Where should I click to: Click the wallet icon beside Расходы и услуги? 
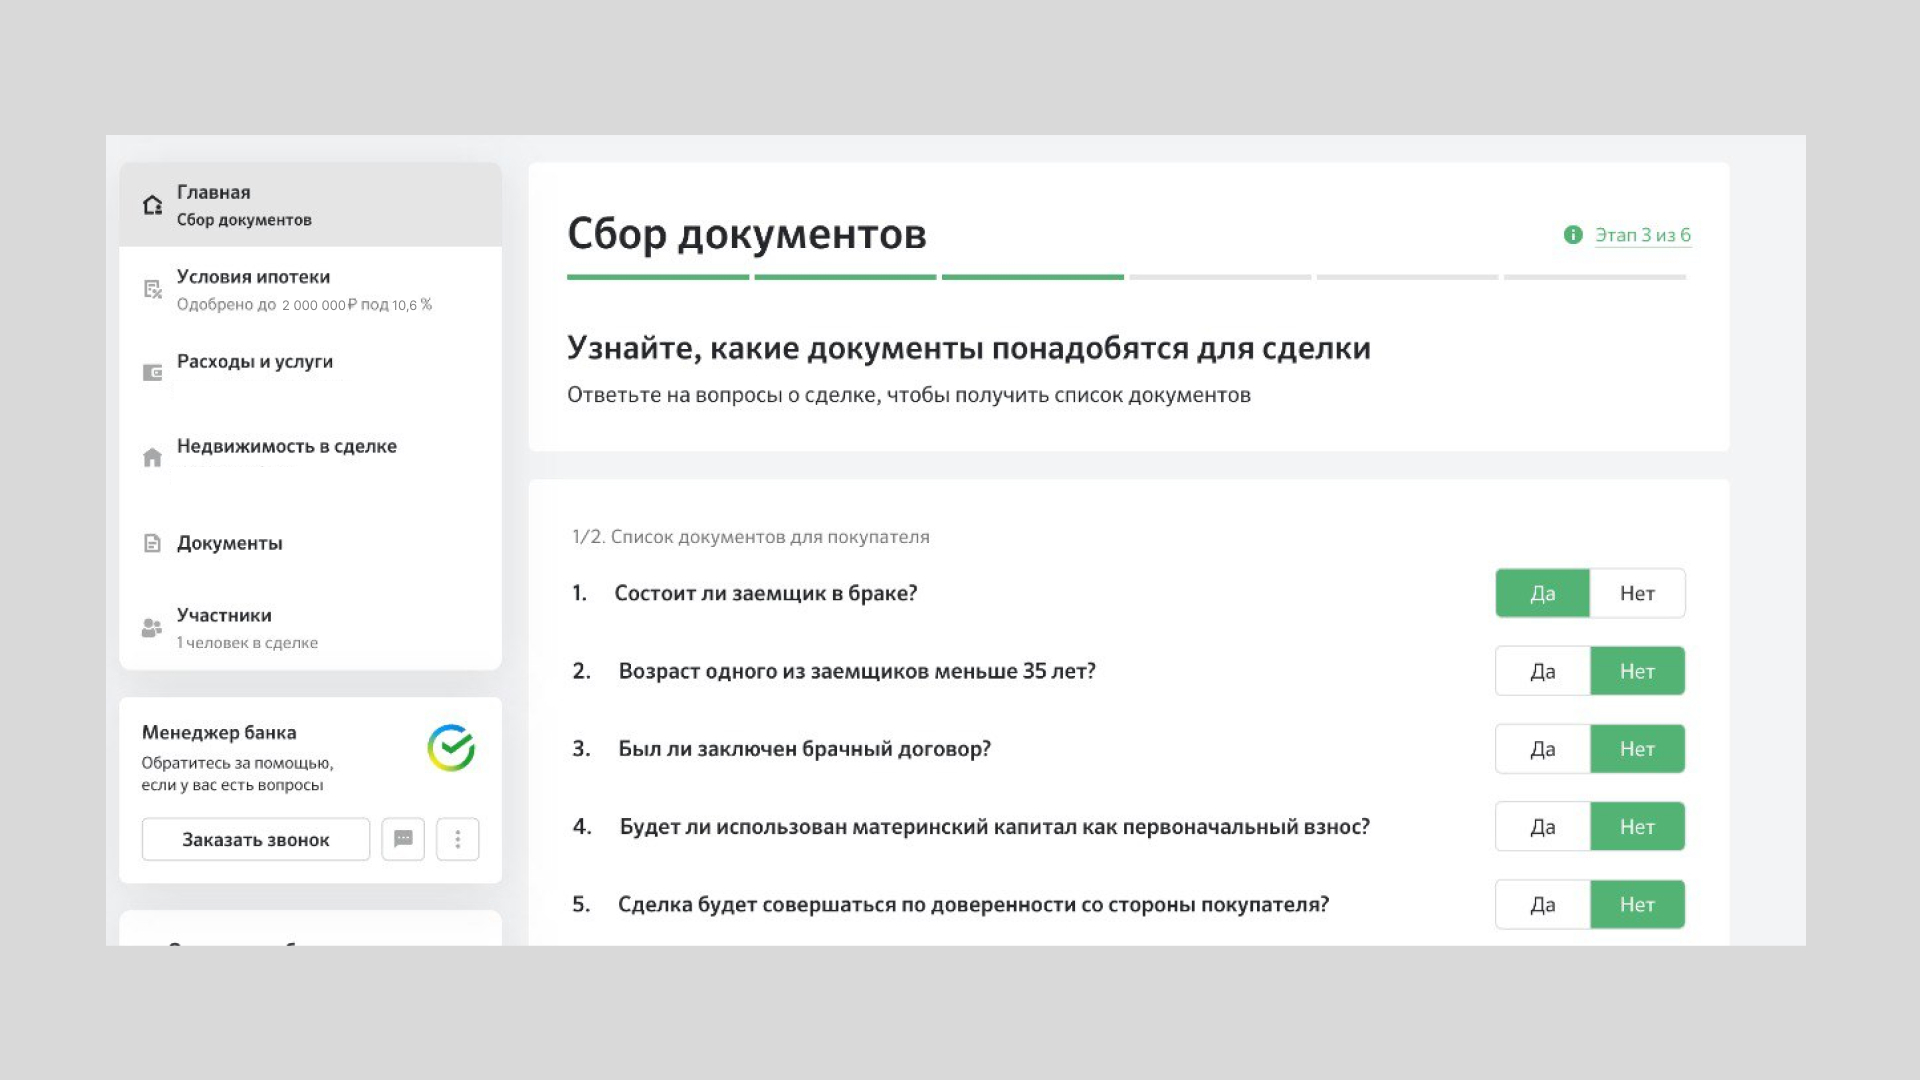click(152, 373)
